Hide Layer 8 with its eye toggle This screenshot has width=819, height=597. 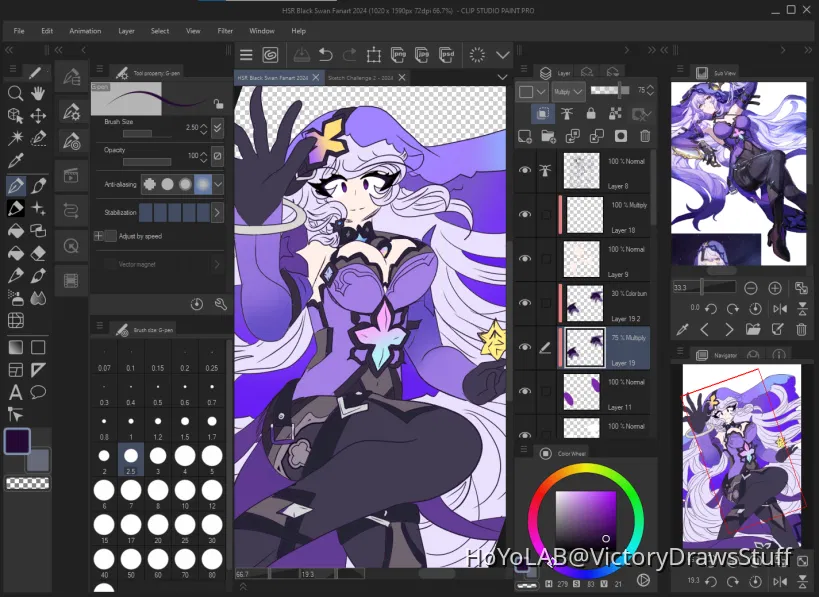pos(524,170)
